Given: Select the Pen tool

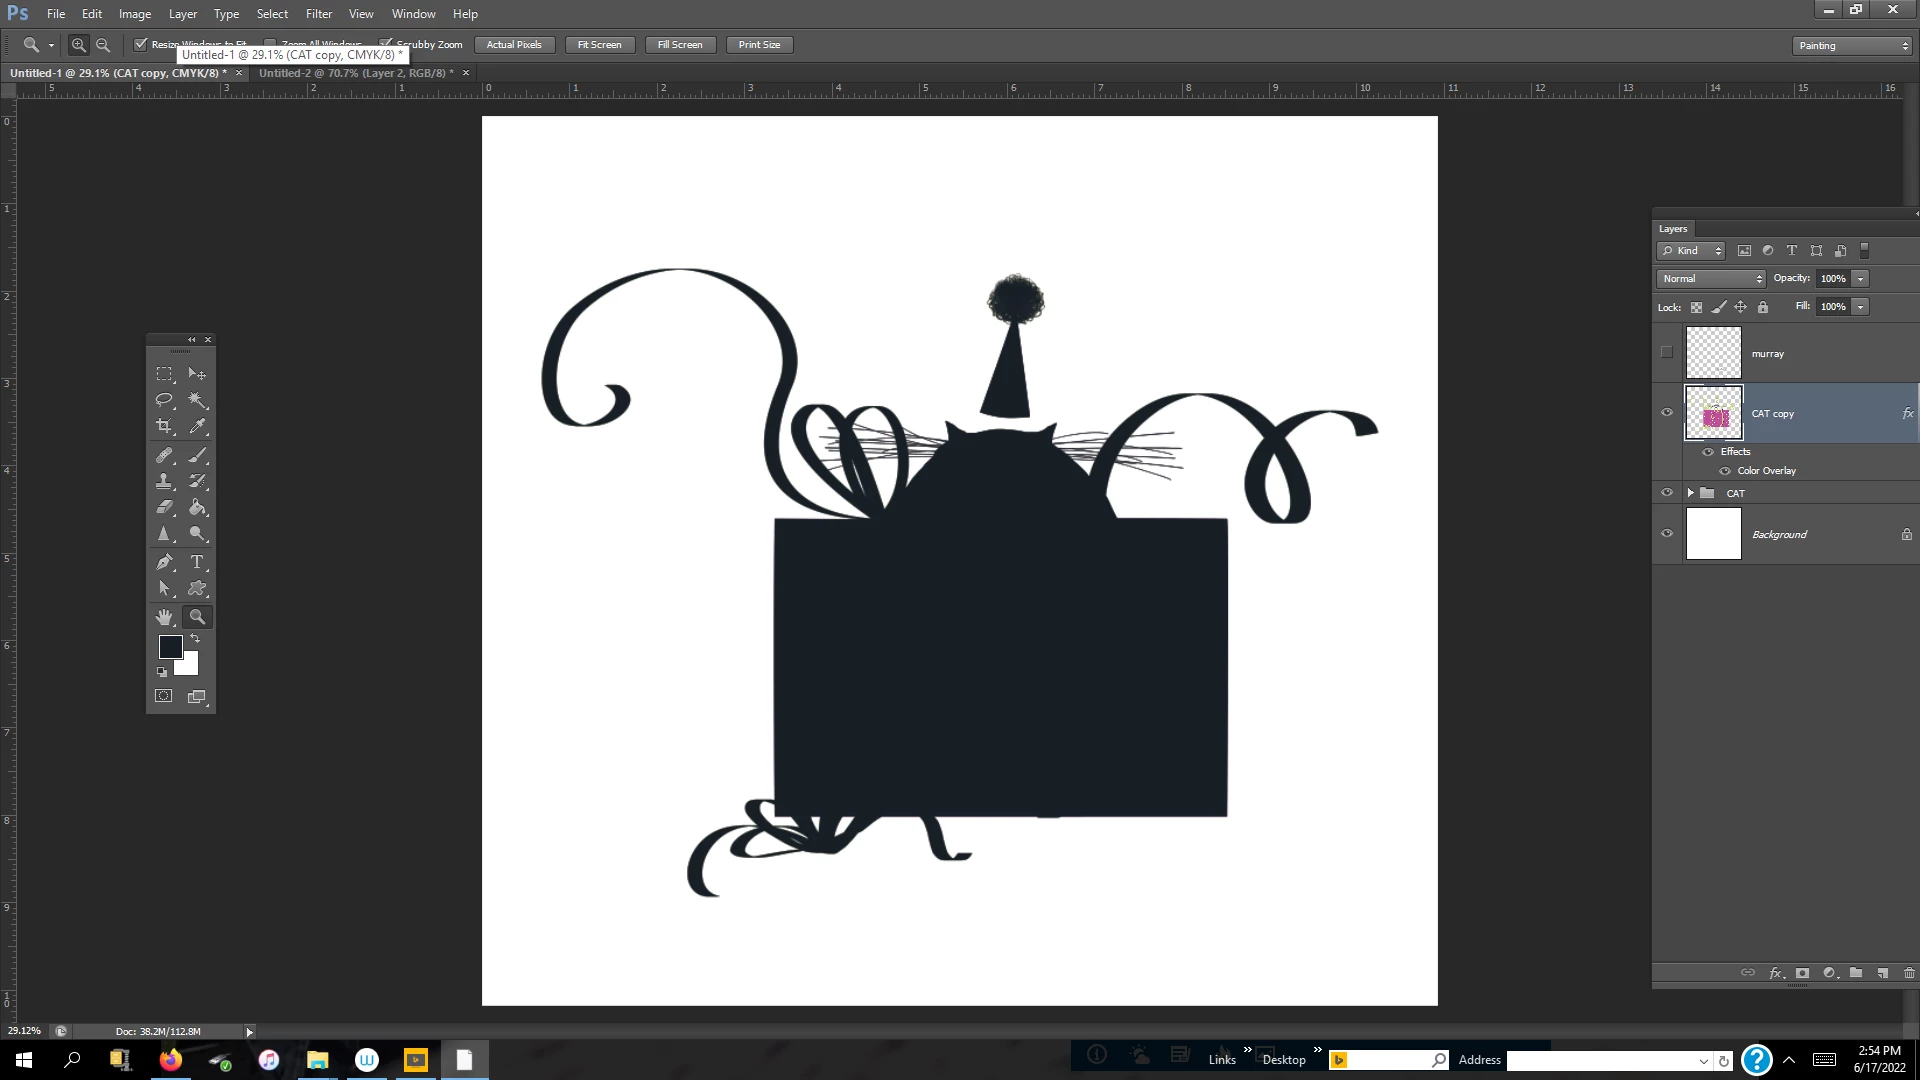Looking at the screenshot, I should click(x=164, y=562).
